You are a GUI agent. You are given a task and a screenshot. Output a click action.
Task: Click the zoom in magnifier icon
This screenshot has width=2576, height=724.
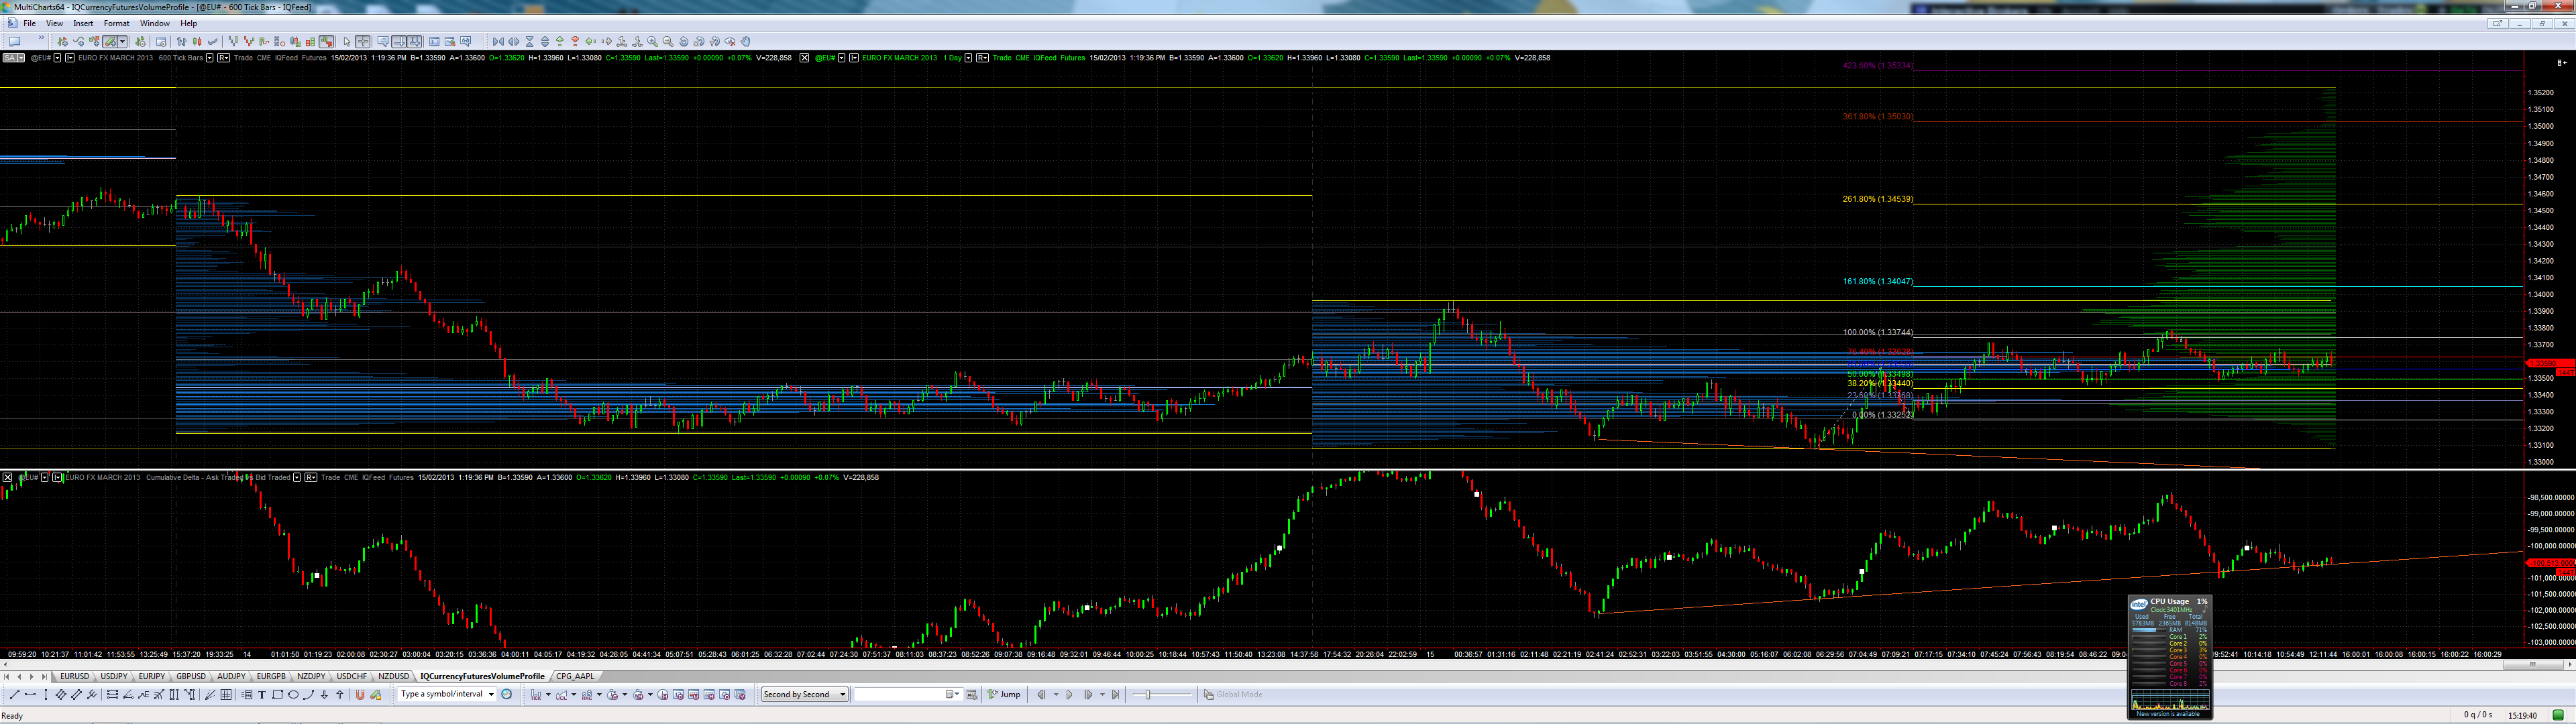653,42
